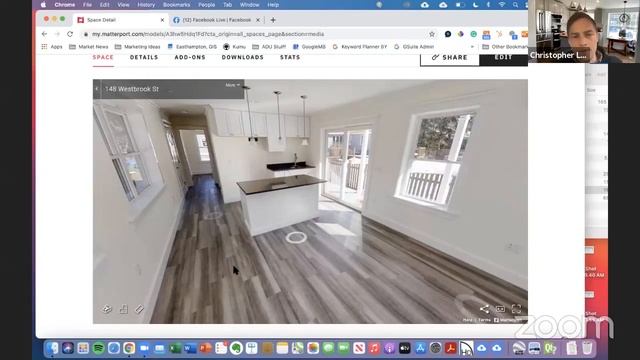Launch Microsoft Word from the Dock

click(x=190, y=348)
